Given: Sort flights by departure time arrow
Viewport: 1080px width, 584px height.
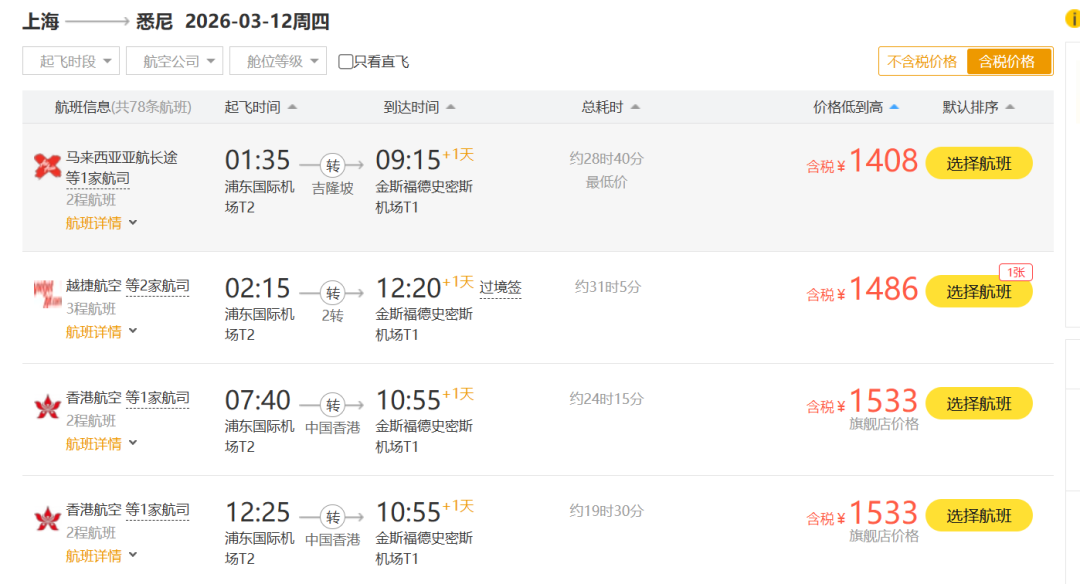Looking at the screenshot, I should (x=292, y=108).
